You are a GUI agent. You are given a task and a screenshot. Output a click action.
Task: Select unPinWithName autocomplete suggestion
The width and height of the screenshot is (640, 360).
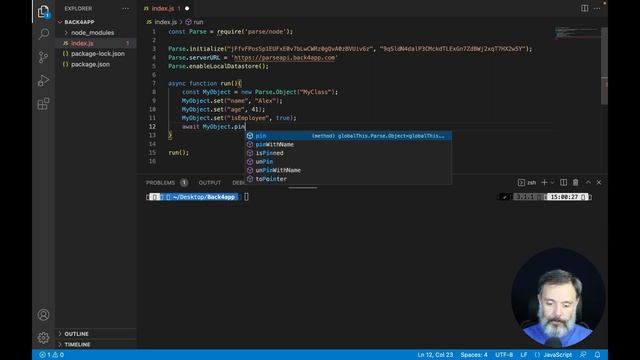coord(348,170)
